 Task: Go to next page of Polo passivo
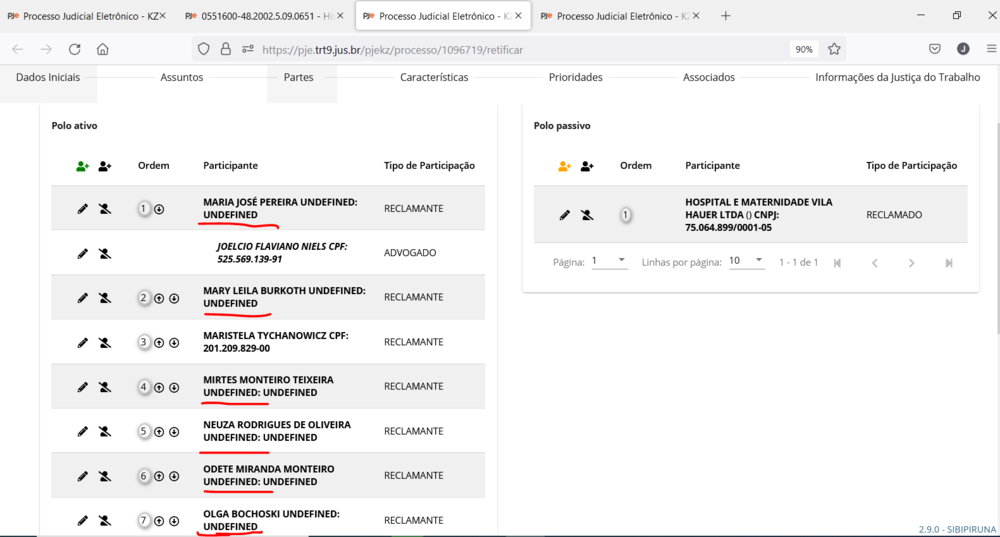click(911, 263)
